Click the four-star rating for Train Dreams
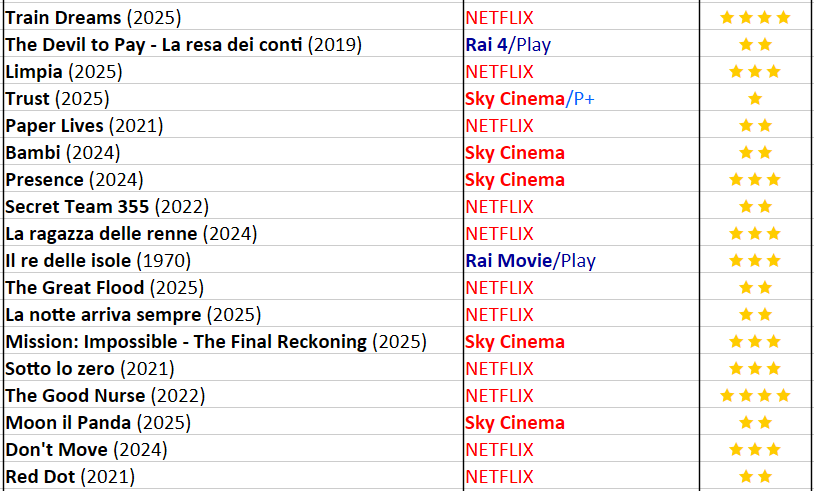Image resolution: width=814 pixels, height=491 pixels. click(x=755, y=18)
